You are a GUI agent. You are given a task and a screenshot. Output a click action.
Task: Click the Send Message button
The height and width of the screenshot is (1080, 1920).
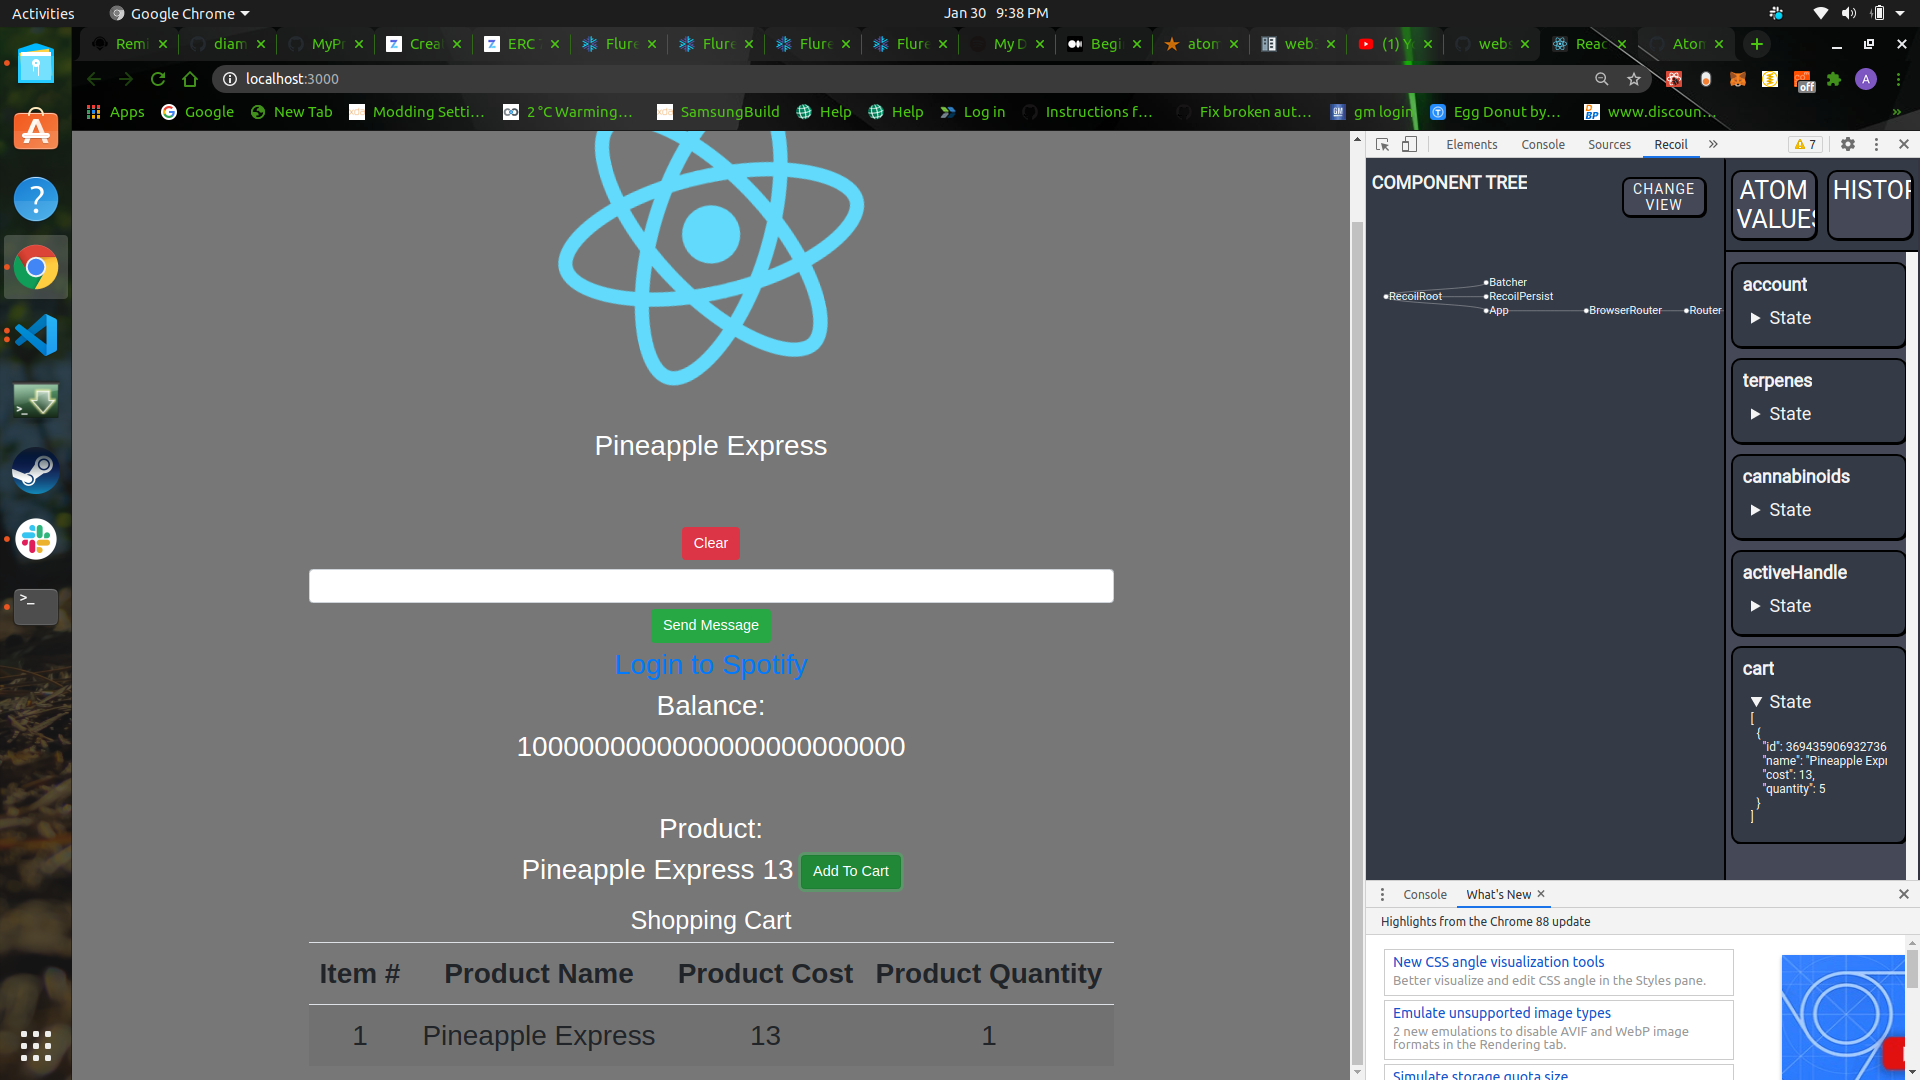[711, 625]
